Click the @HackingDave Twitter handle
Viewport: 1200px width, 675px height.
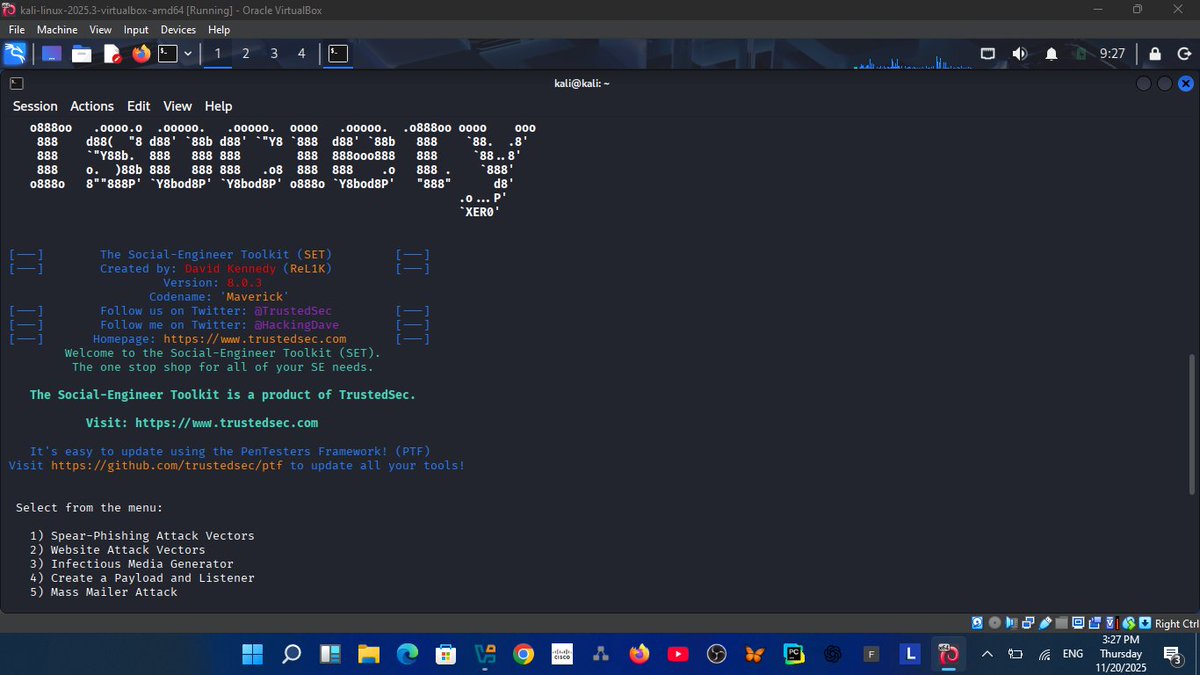pos(295,325)
